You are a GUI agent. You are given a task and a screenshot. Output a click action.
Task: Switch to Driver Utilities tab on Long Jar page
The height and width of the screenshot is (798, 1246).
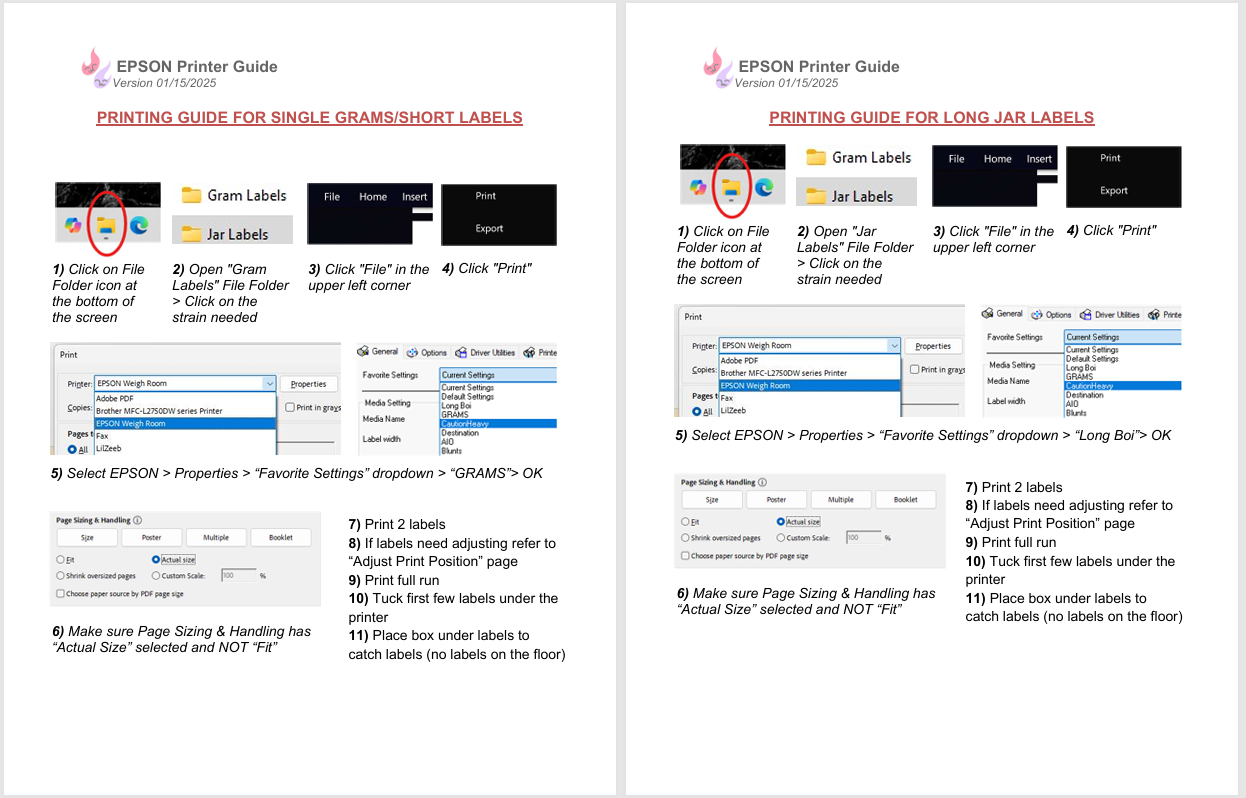click(x=1109, y=314)
